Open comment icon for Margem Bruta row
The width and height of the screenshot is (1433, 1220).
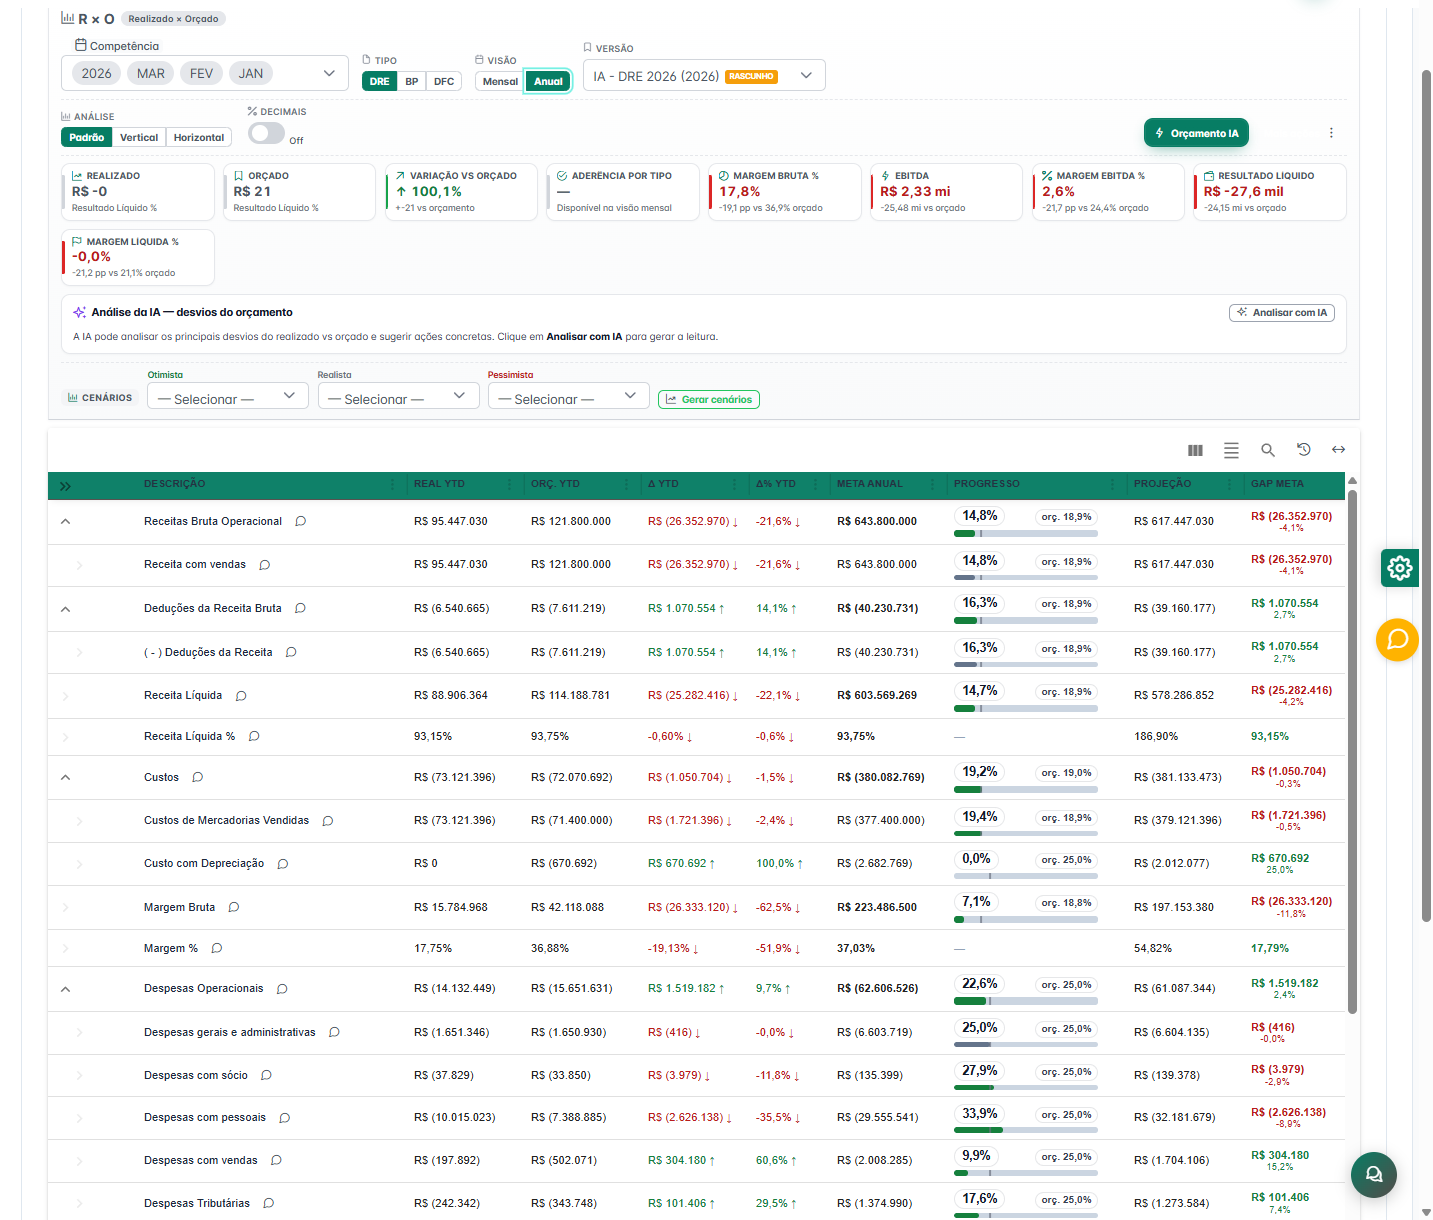pyautogui.click(x=233, y=907)
